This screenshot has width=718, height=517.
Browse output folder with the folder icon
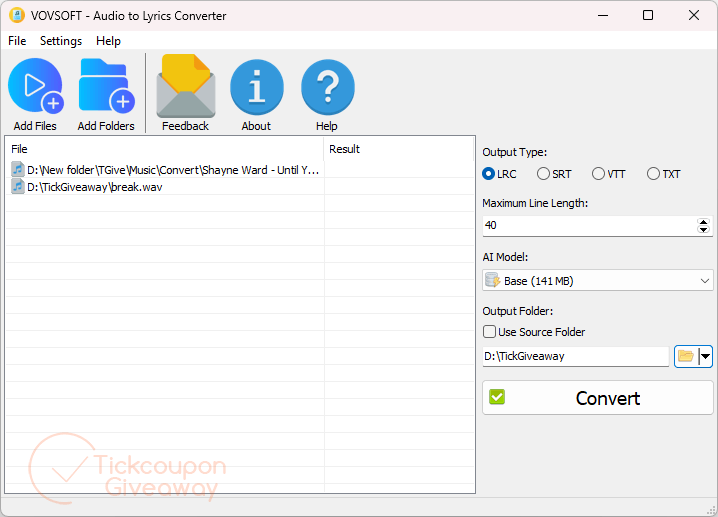[685, 356]
